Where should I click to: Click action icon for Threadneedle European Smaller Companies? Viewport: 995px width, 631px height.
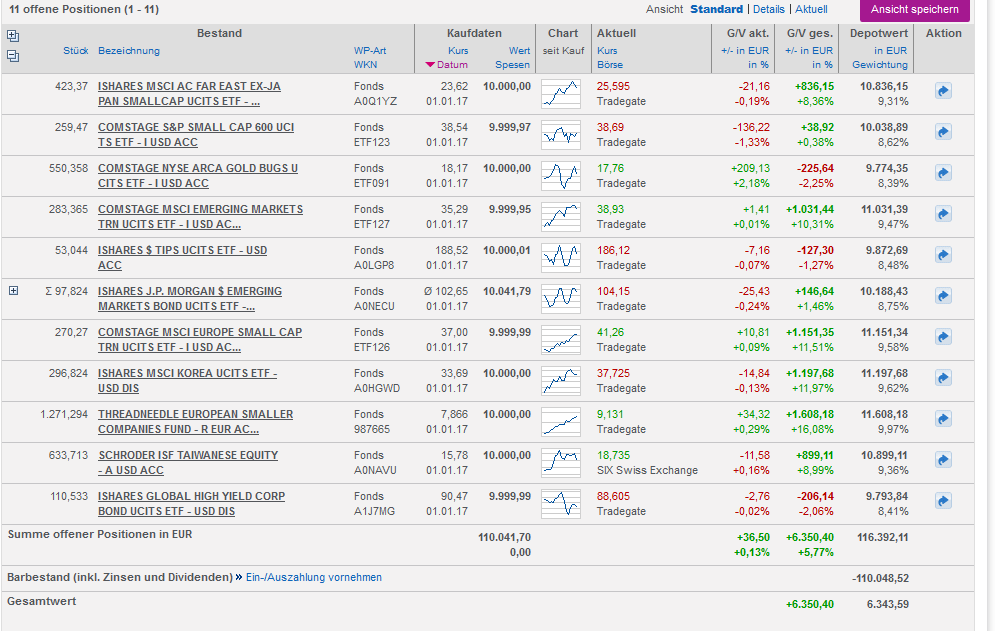942,419
